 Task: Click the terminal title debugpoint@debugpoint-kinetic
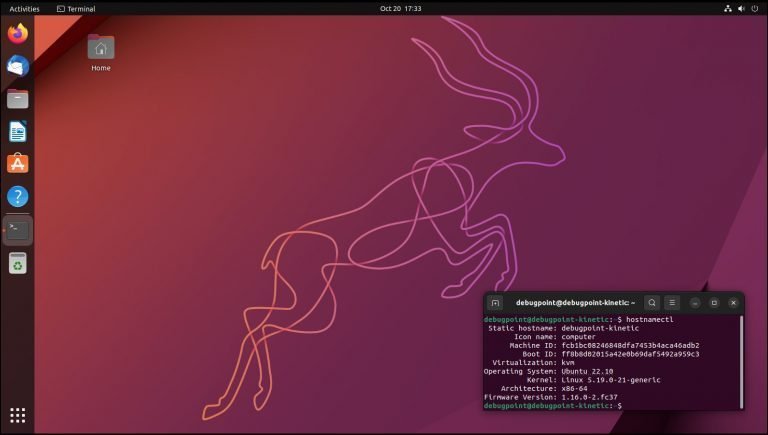tap(576, 303)
